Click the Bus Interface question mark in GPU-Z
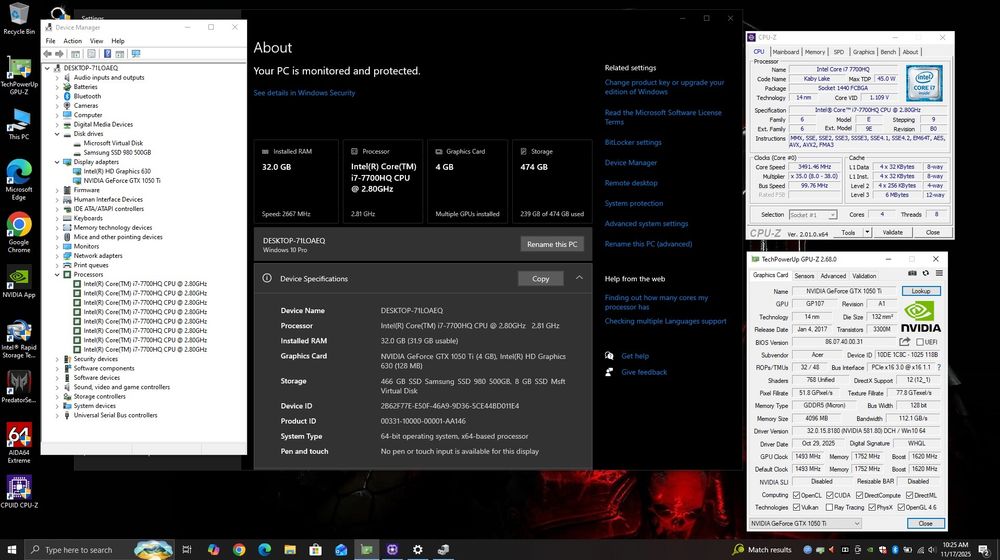Image resolution: width=1000 pixels, height=560 pixels. (938, 367)
